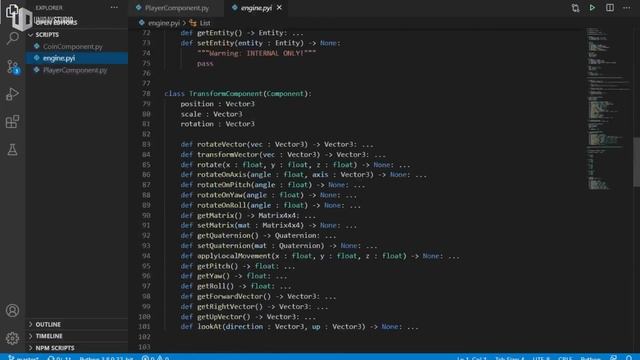
Task: Click the def getYaw line
Action: pyautogui.click(x=233, y=276)
